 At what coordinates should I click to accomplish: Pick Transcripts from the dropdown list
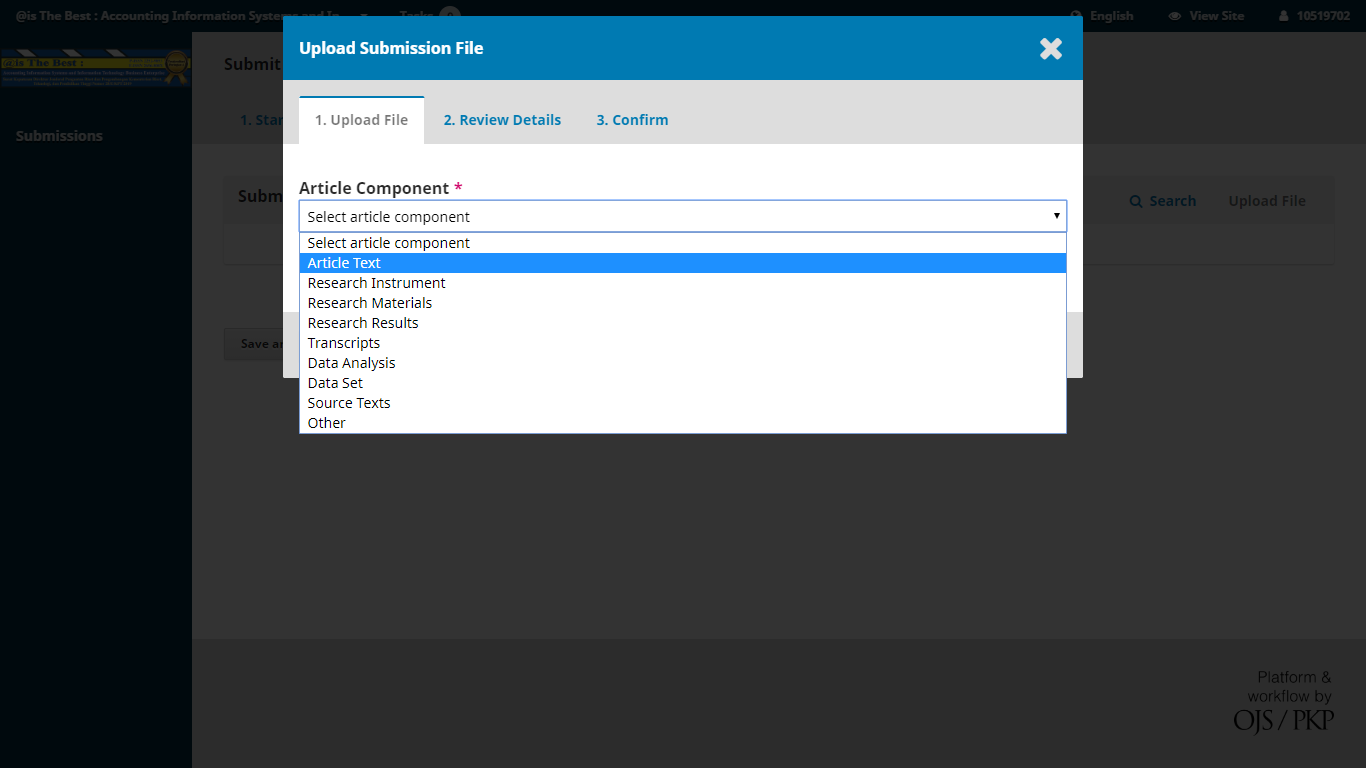pyautogui.click(x=683, y=343)
